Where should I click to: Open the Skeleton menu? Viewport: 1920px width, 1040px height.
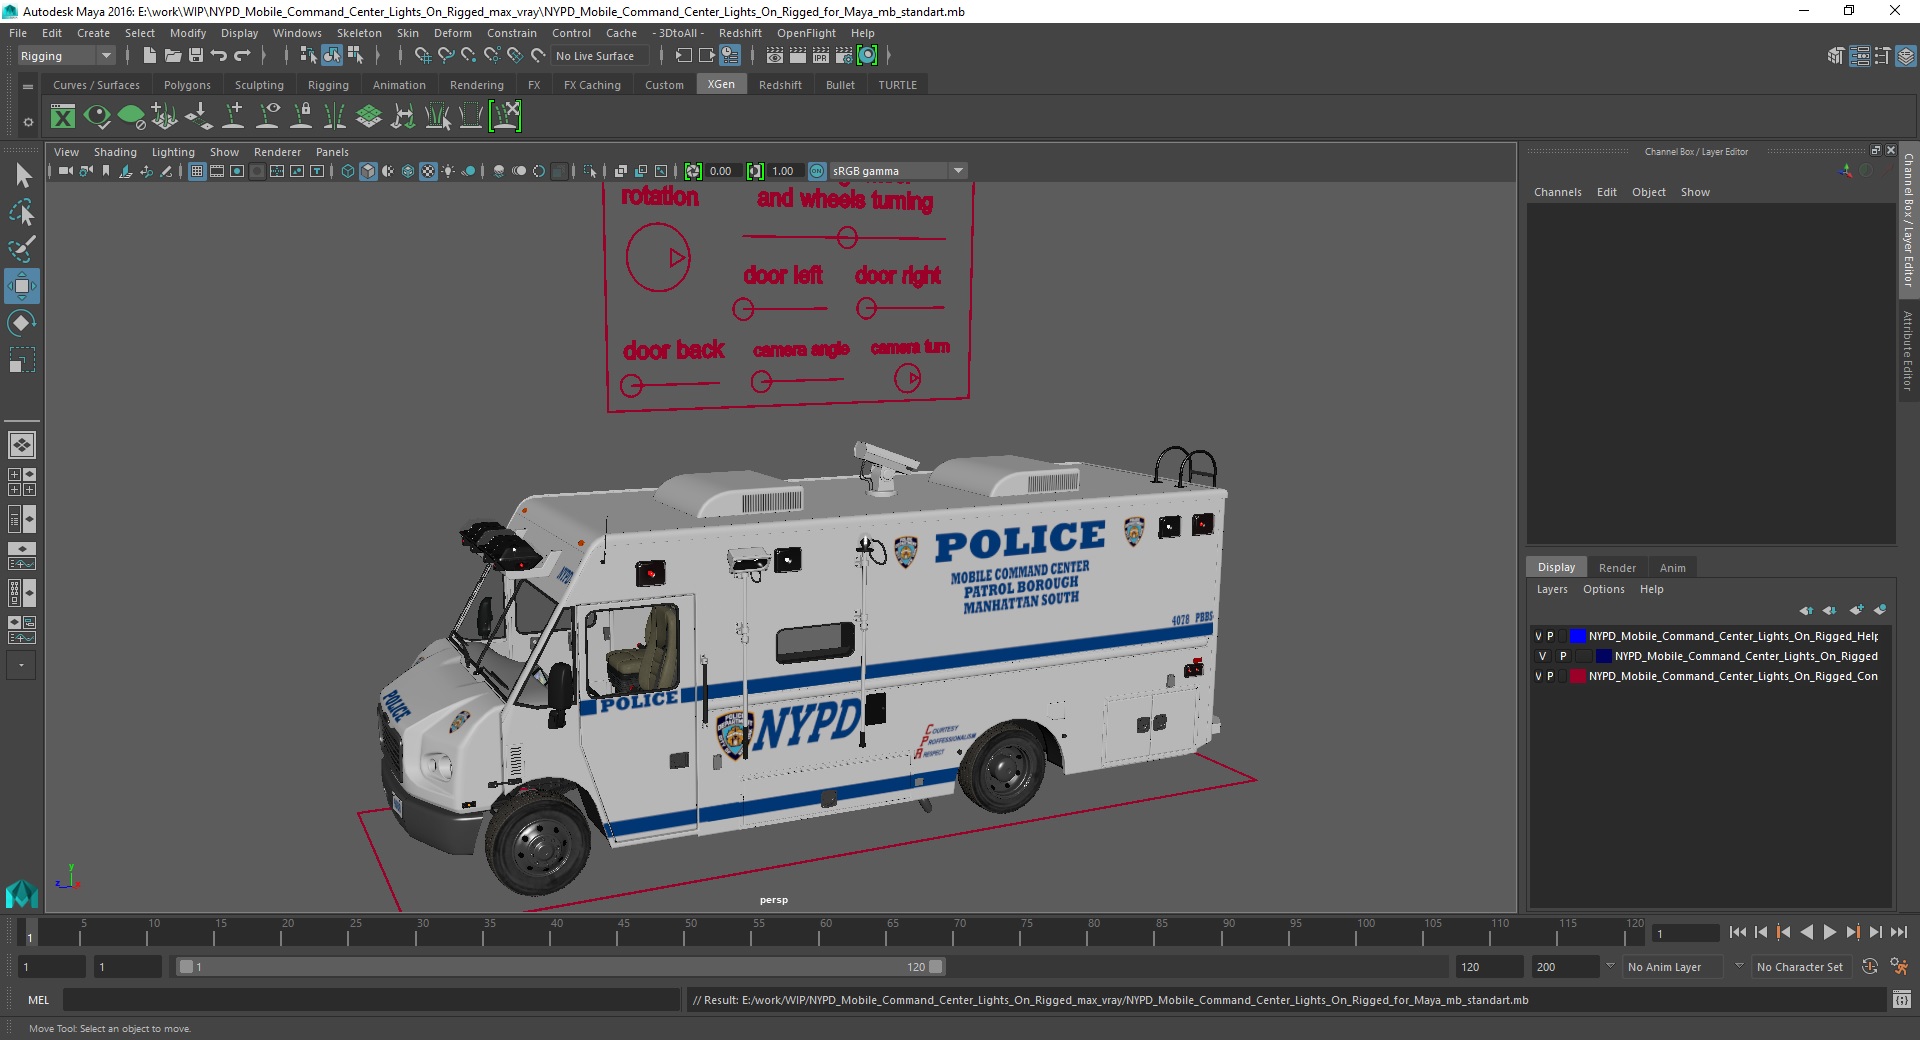coord(359,33)
